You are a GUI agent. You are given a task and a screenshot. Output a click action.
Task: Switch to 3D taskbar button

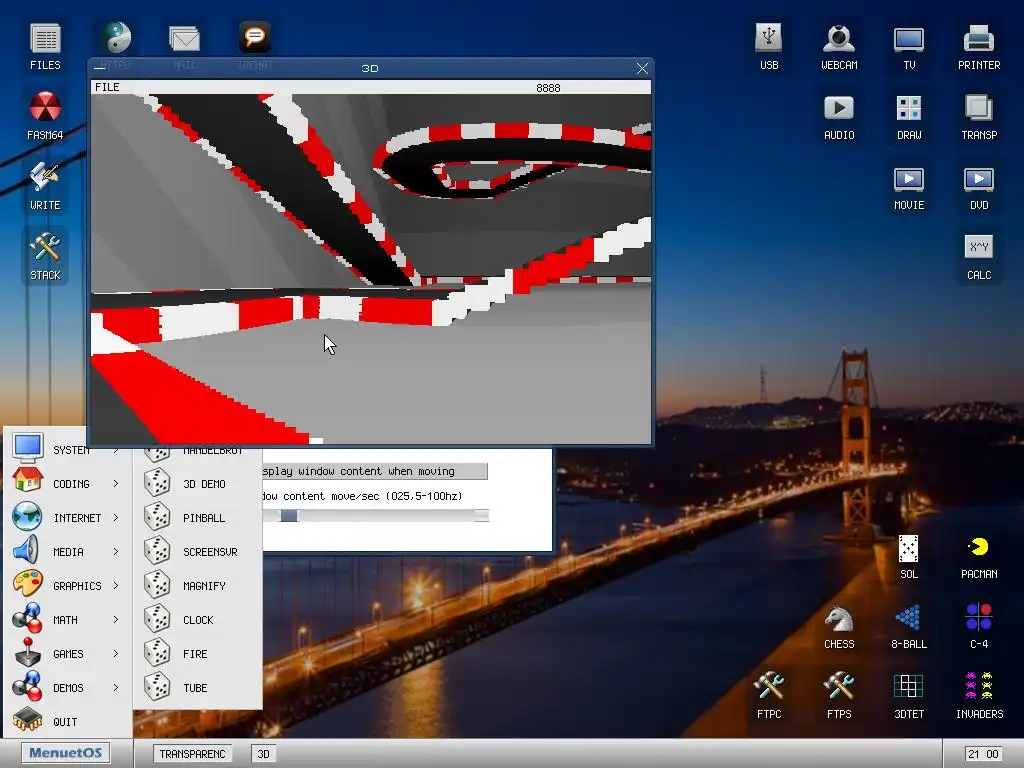click(x=264, y=754)
